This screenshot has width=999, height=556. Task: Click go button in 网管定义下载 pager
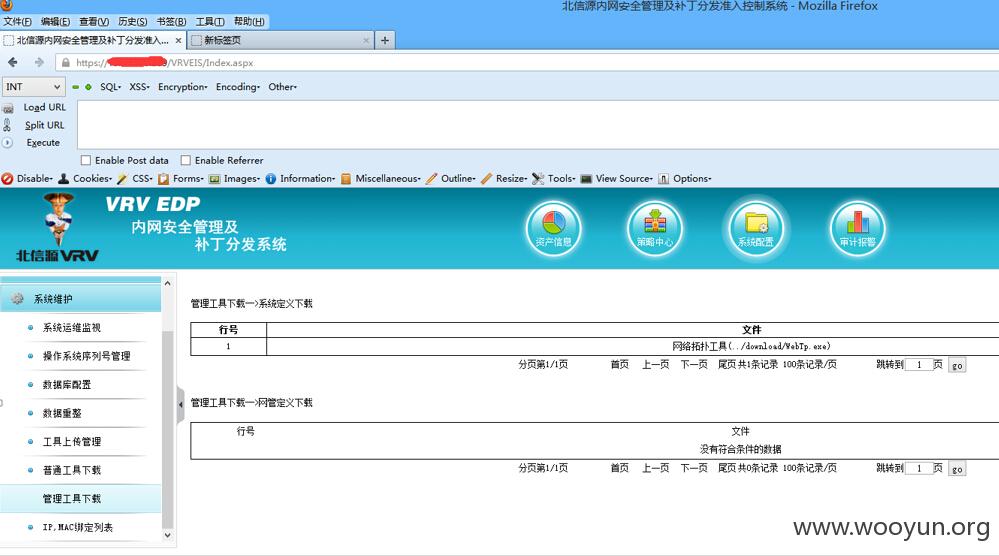[x=957, y=469]
